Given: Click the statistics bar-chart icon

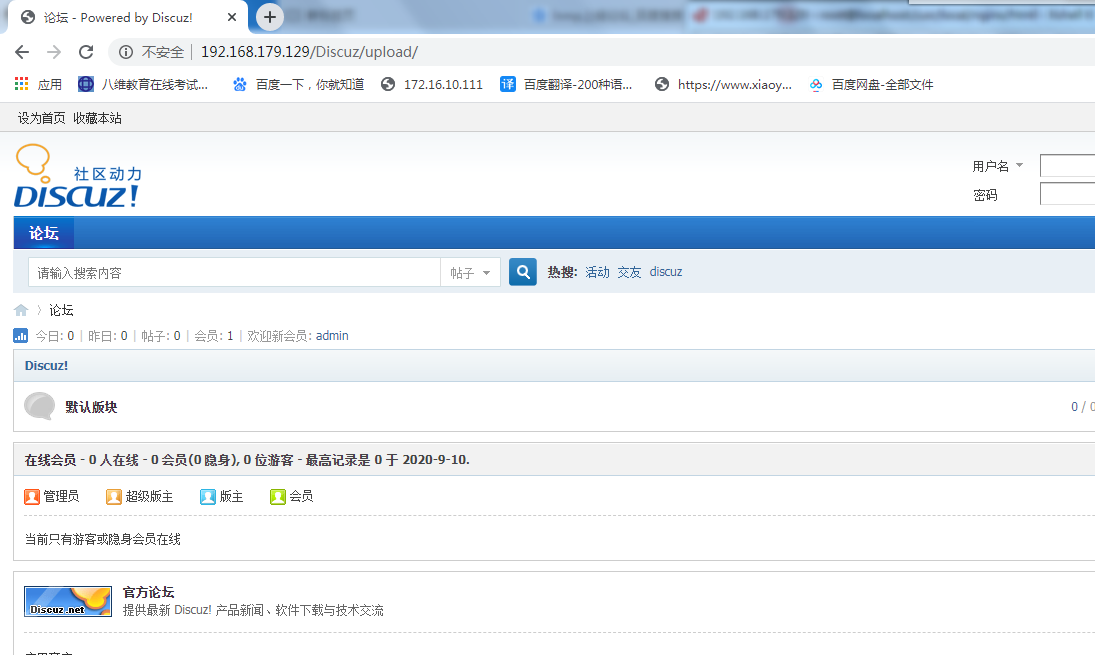Looking at the screenshot, I should 20,336.
